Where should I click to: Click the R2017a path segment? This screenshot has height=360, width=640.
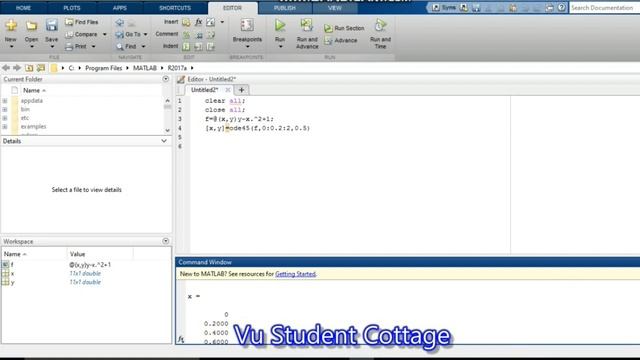coord(177,68)
